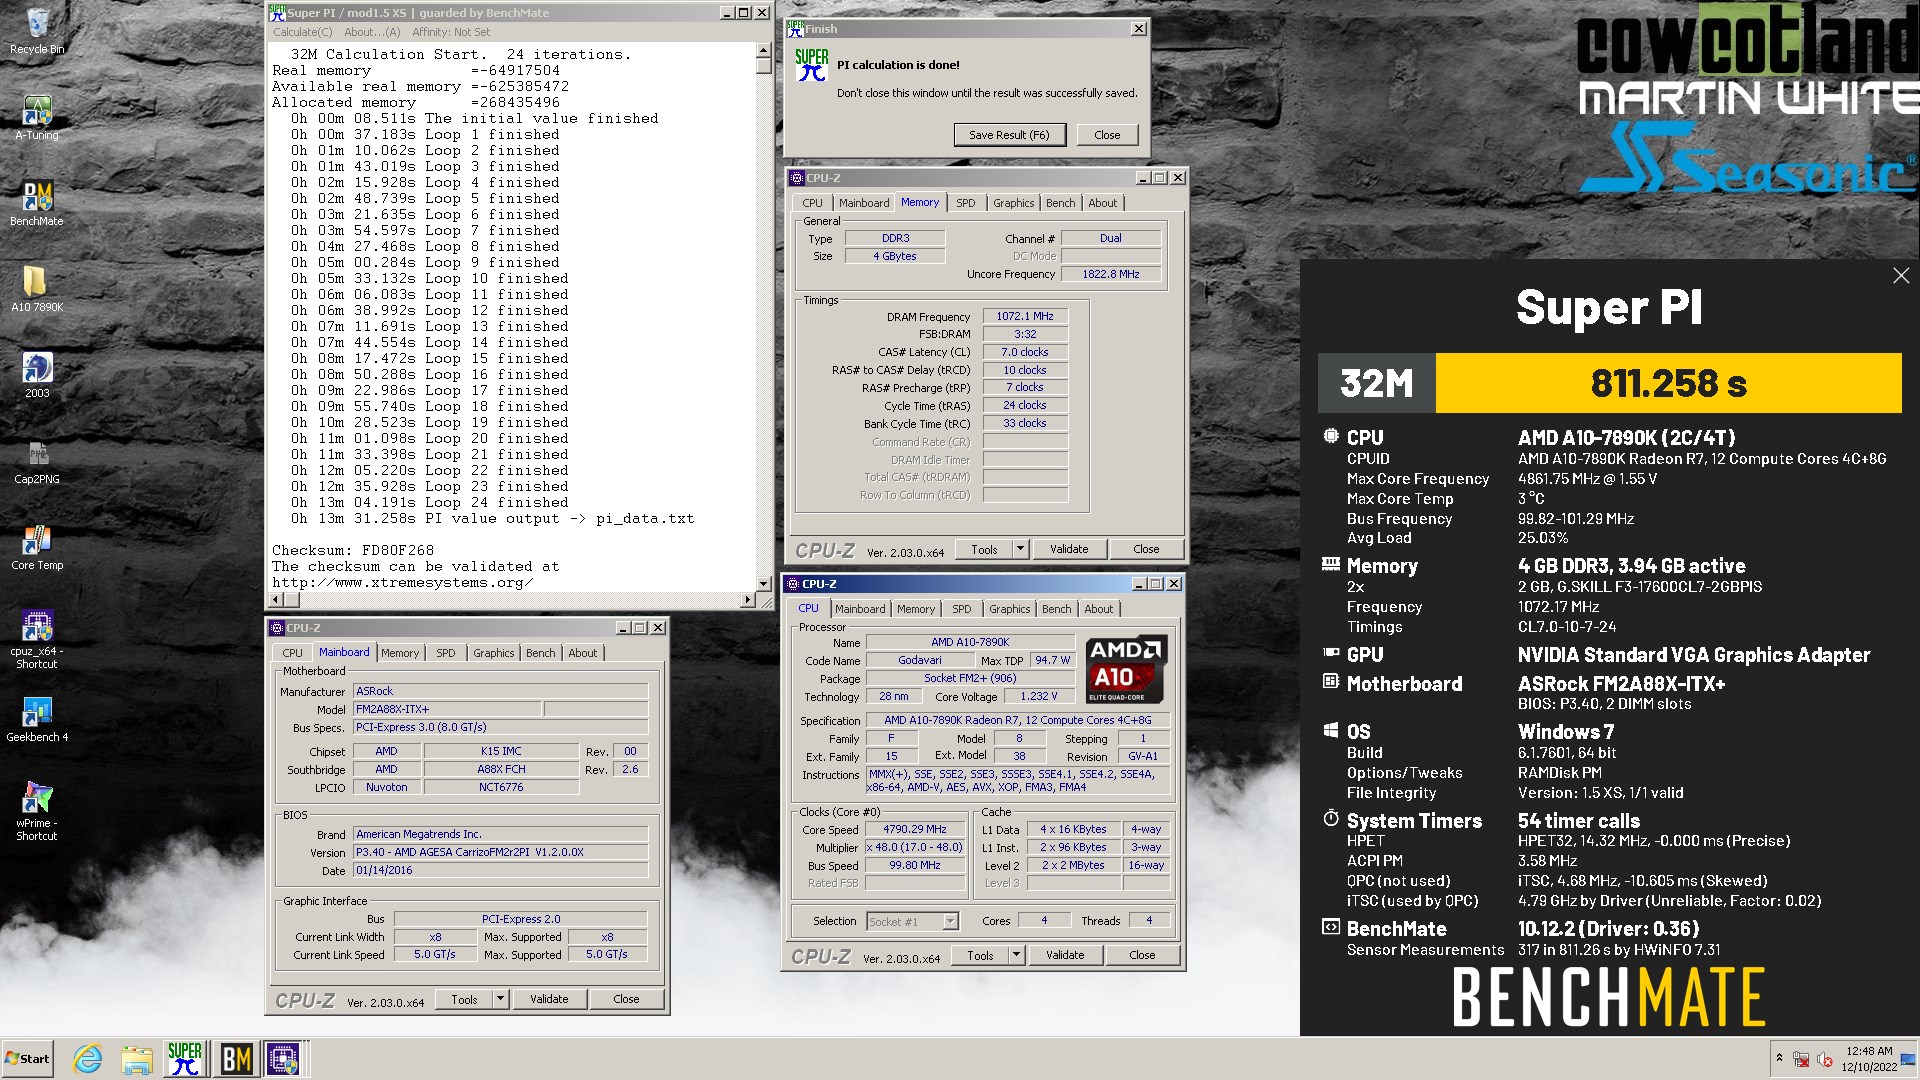The width and height of the screenshot is (1920, 1080).
Task: Click Super PI horizontal scrollbar left arrow
Action: coord(275,600)
